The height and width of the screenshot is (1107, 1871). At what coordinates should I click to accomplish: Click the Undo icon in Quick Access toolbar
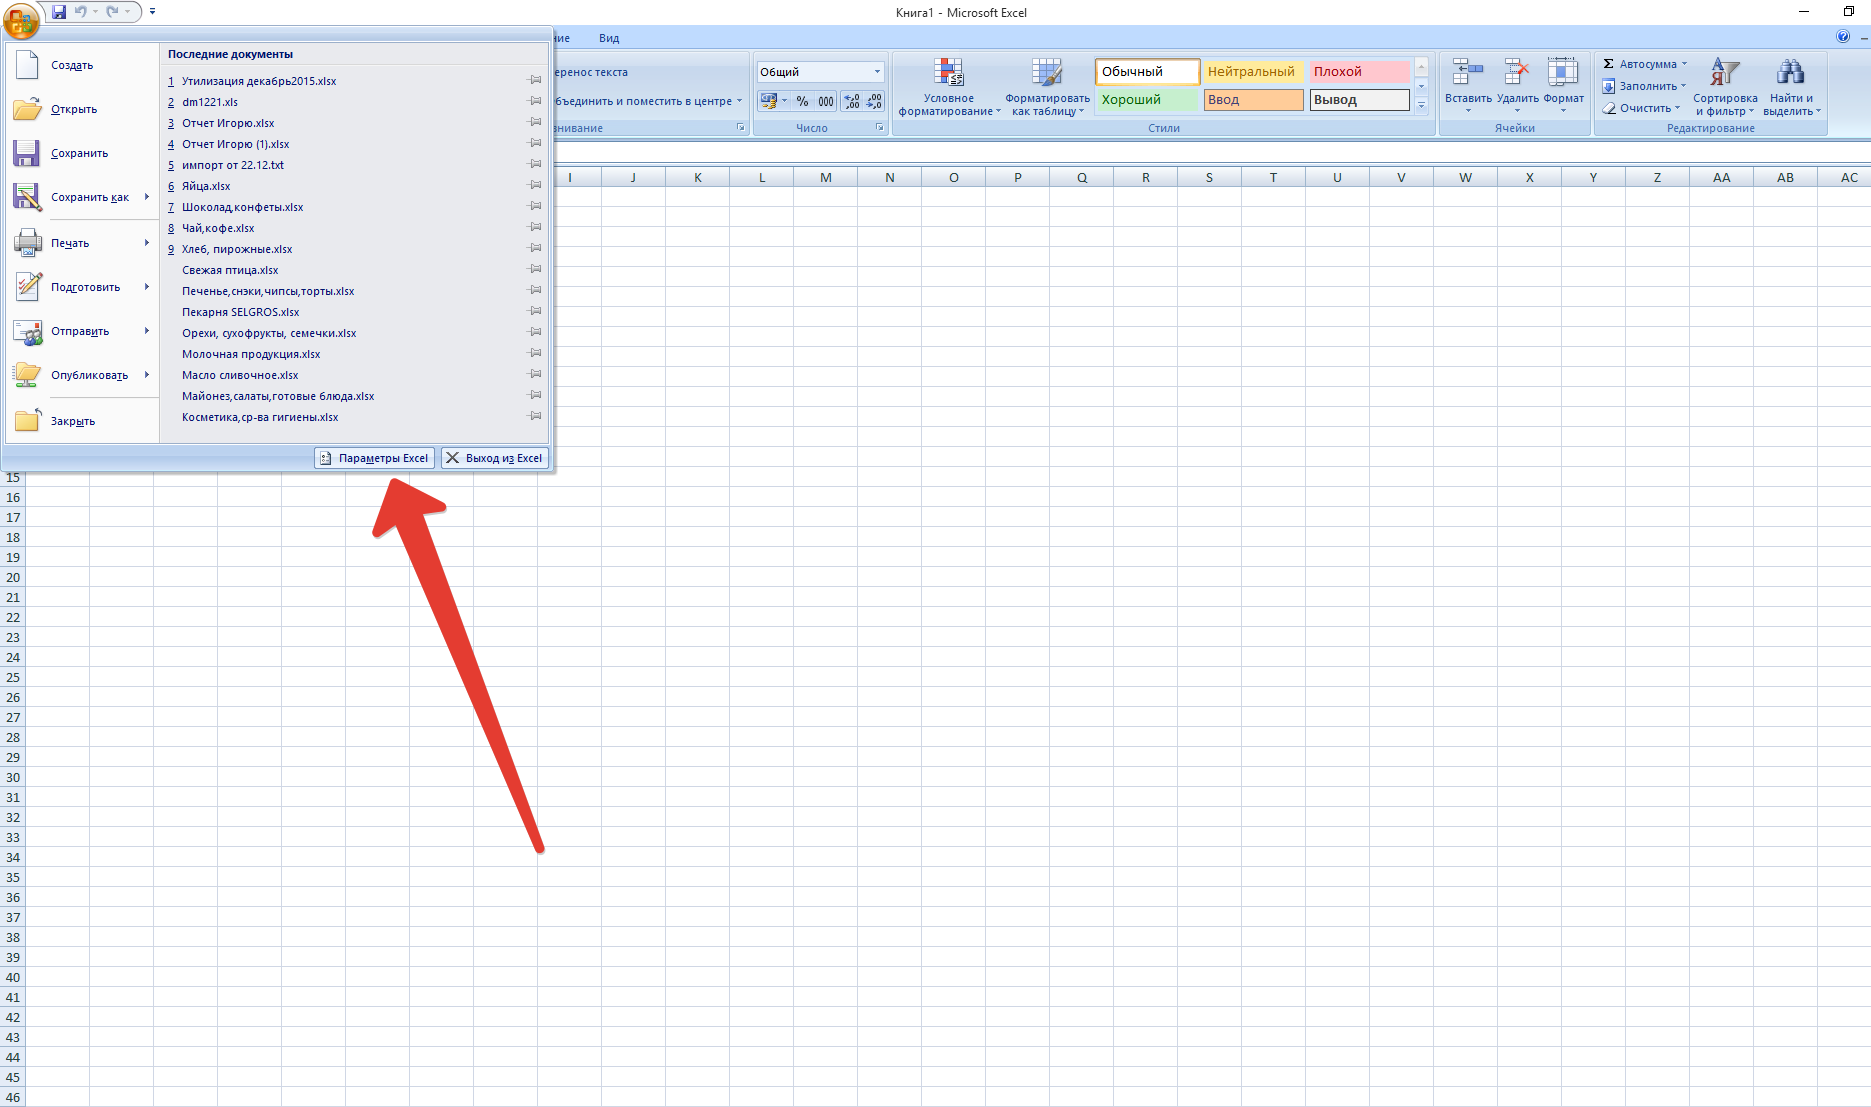81,12
